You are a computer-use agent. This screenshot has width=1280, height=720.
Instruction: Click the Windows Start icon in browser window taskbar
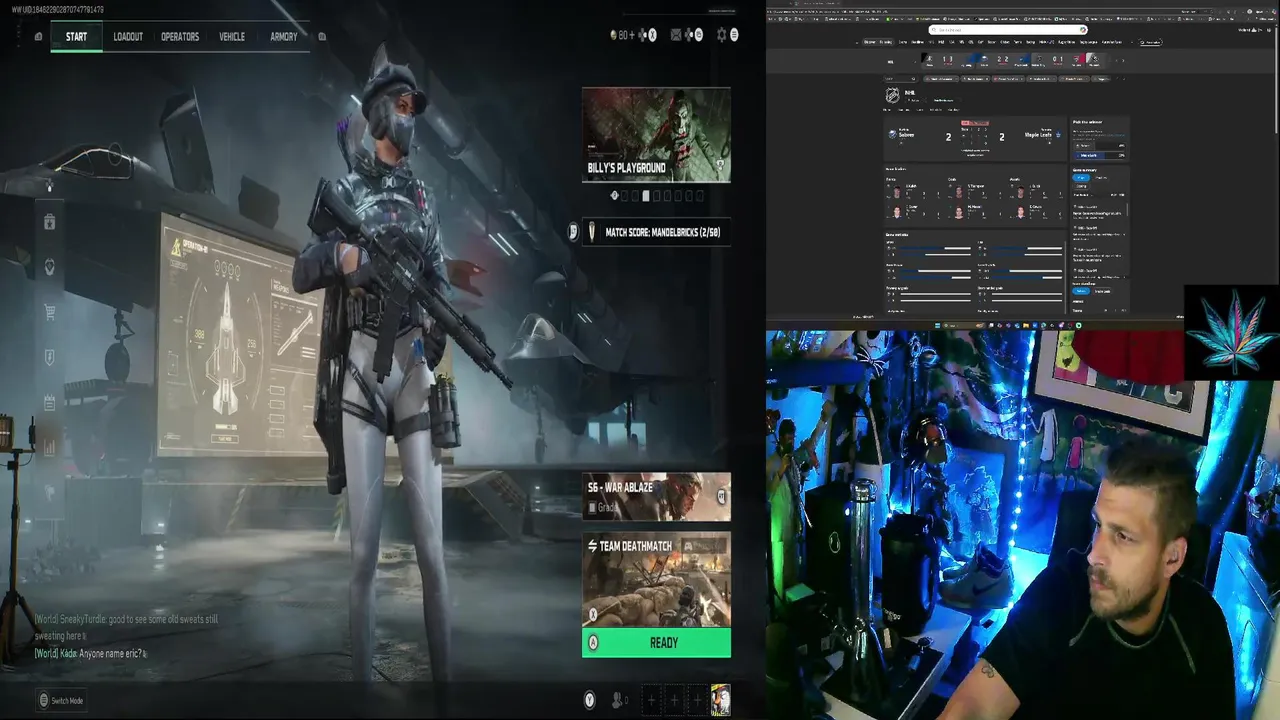pyautogui.click(x=938, y=325)
